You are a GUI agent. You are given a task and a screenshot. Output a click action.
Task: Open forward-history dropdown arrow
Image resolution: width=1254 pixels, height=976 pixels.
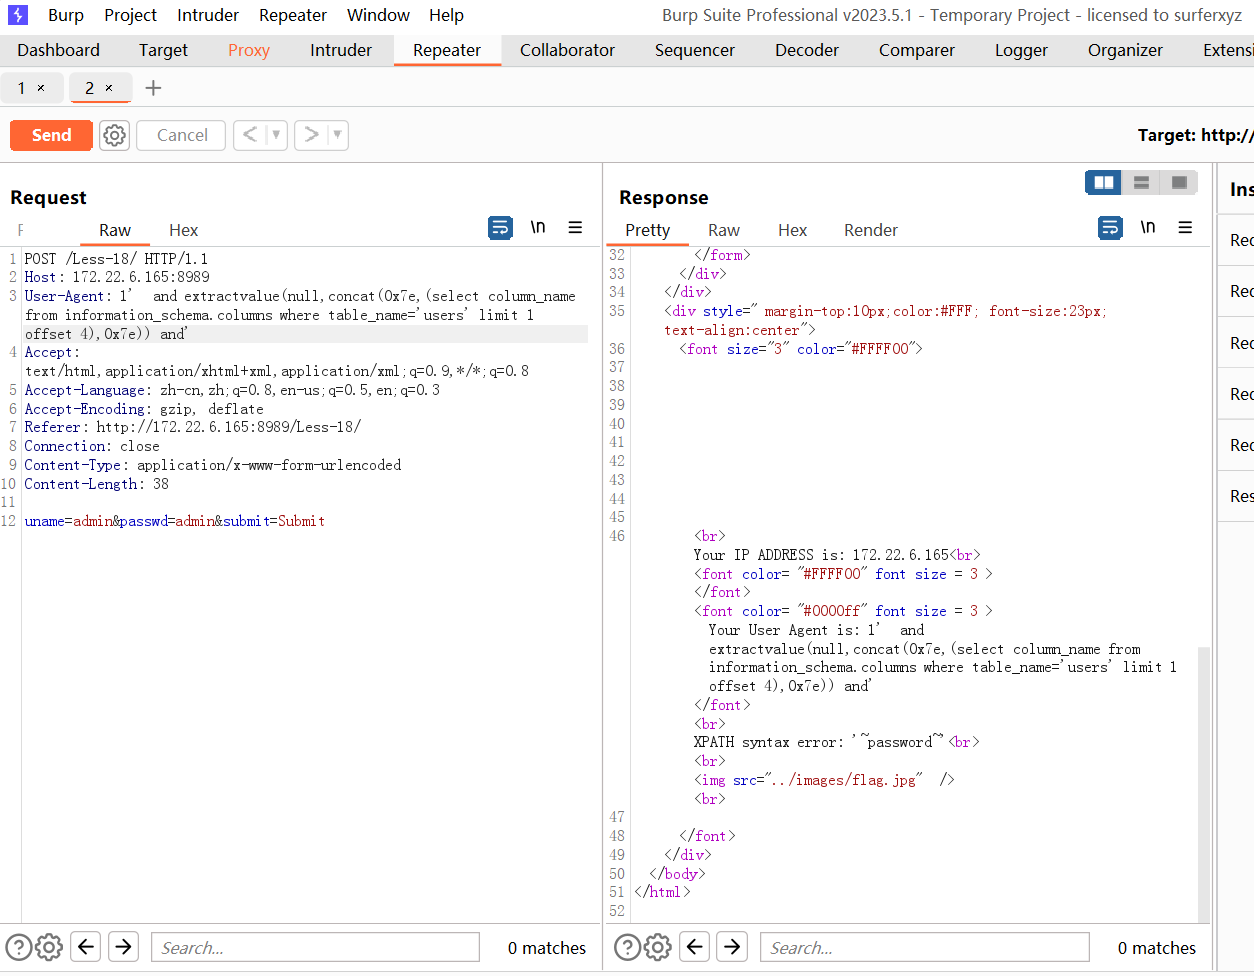click(x=337, y=135)
